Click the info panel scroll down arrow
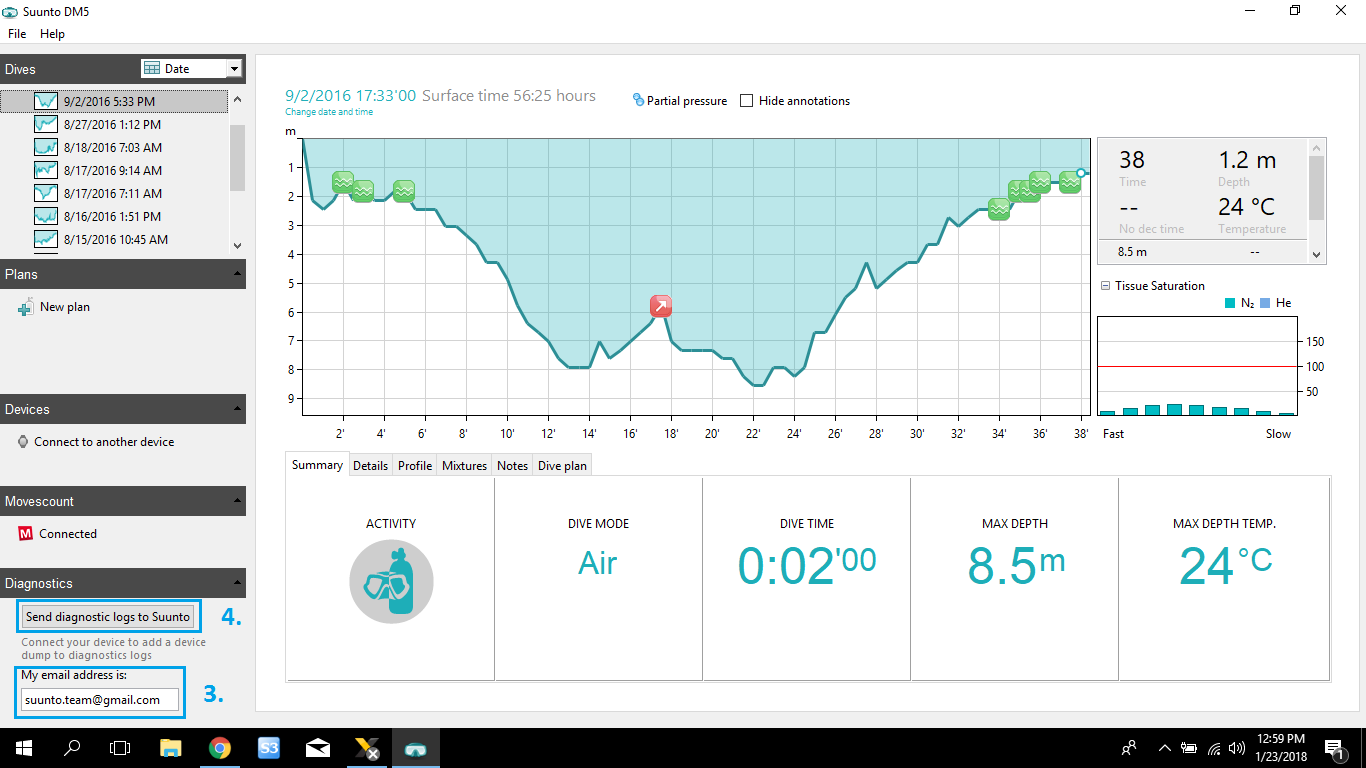1366x768 pixels. click(x=1317, y=255)
